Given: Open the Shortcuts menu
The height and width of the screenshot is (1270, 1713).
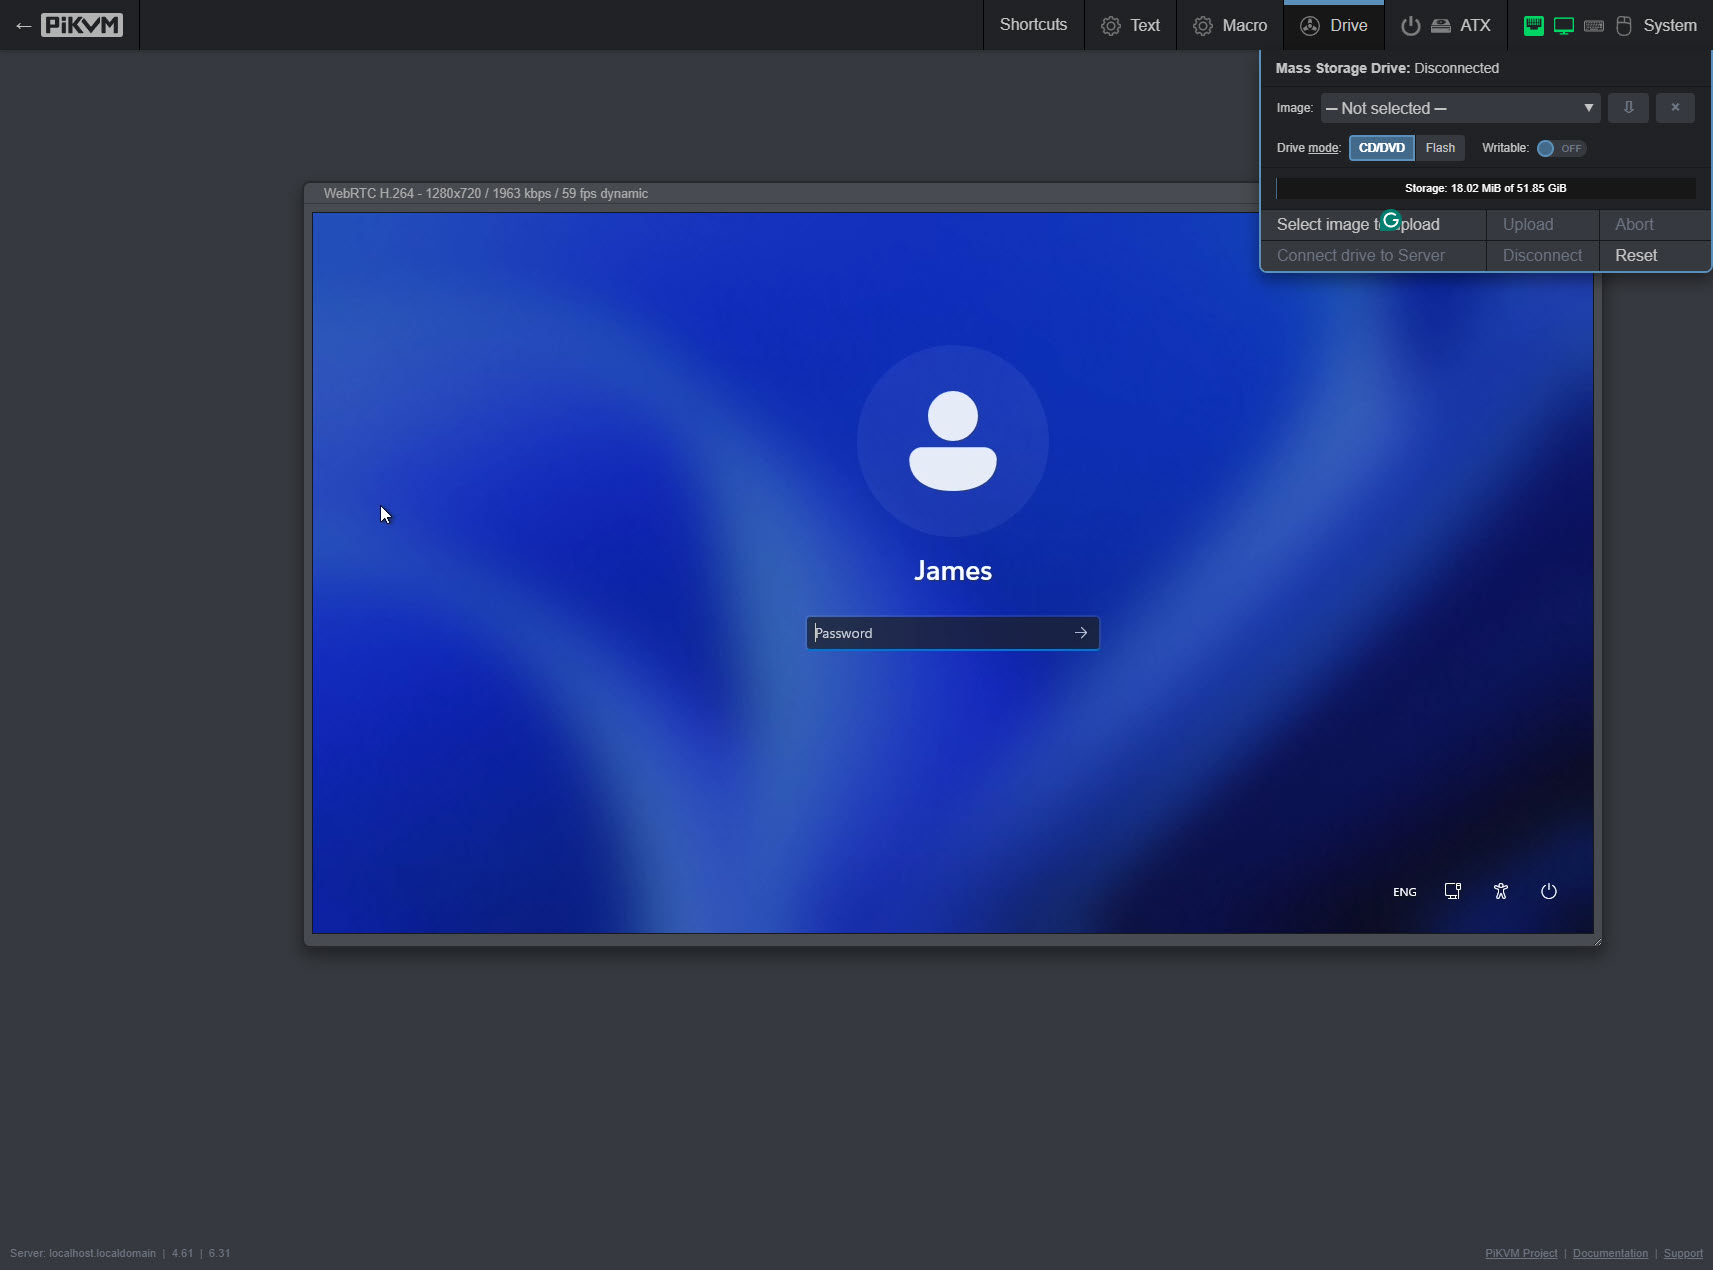Looking at the screenshot, I should point(1033,25).
